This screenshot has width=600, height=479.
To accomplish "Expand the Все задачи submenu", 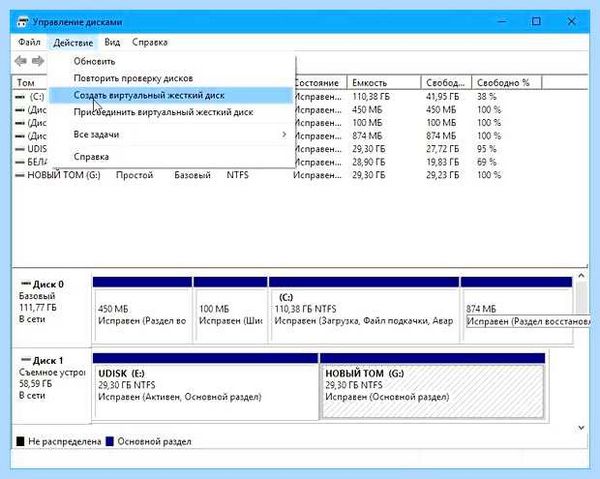I will 171,135.
